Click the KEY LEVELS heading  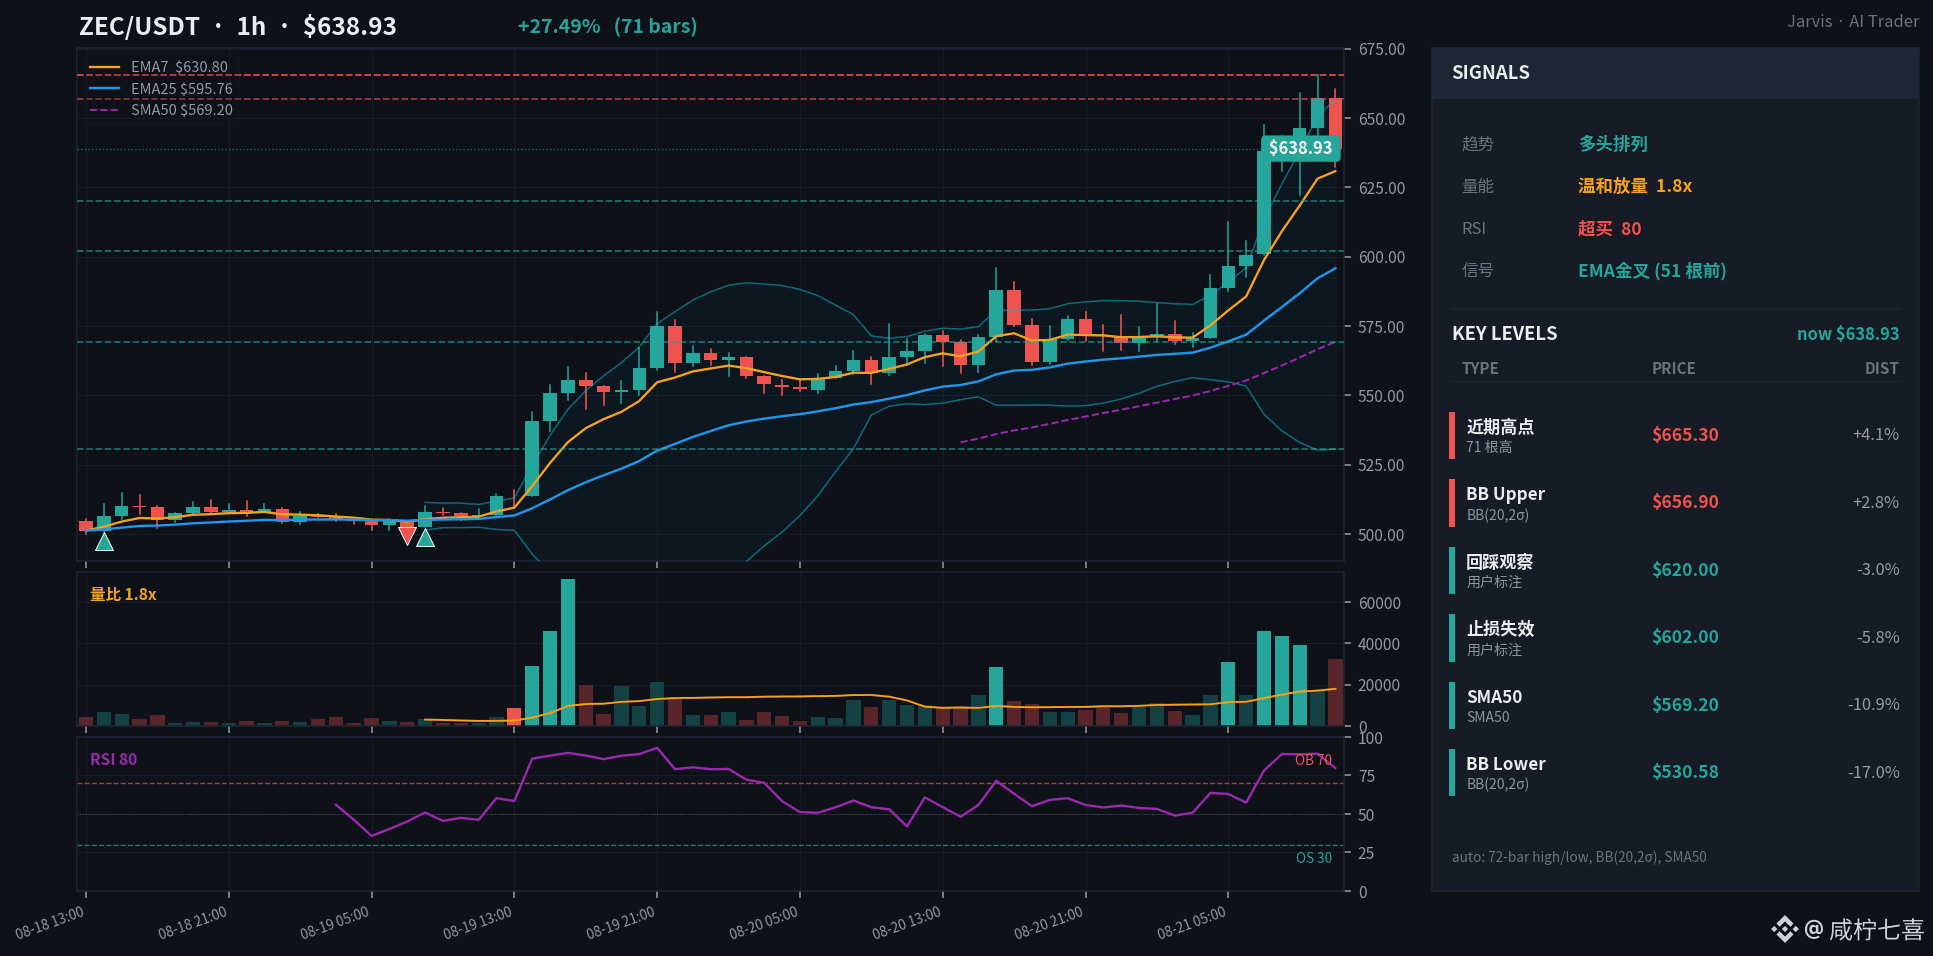(1504, 334)
